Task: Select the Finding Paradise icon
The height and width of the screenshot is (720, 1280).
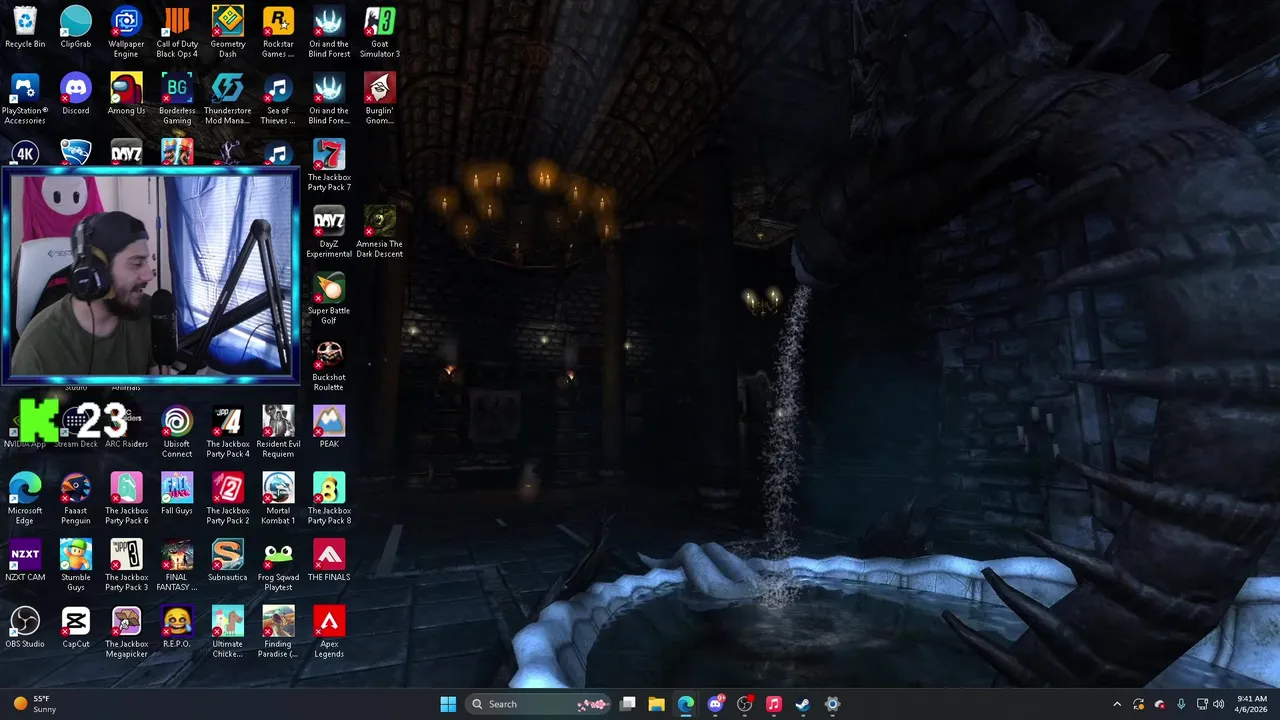Action: point(278,632)
